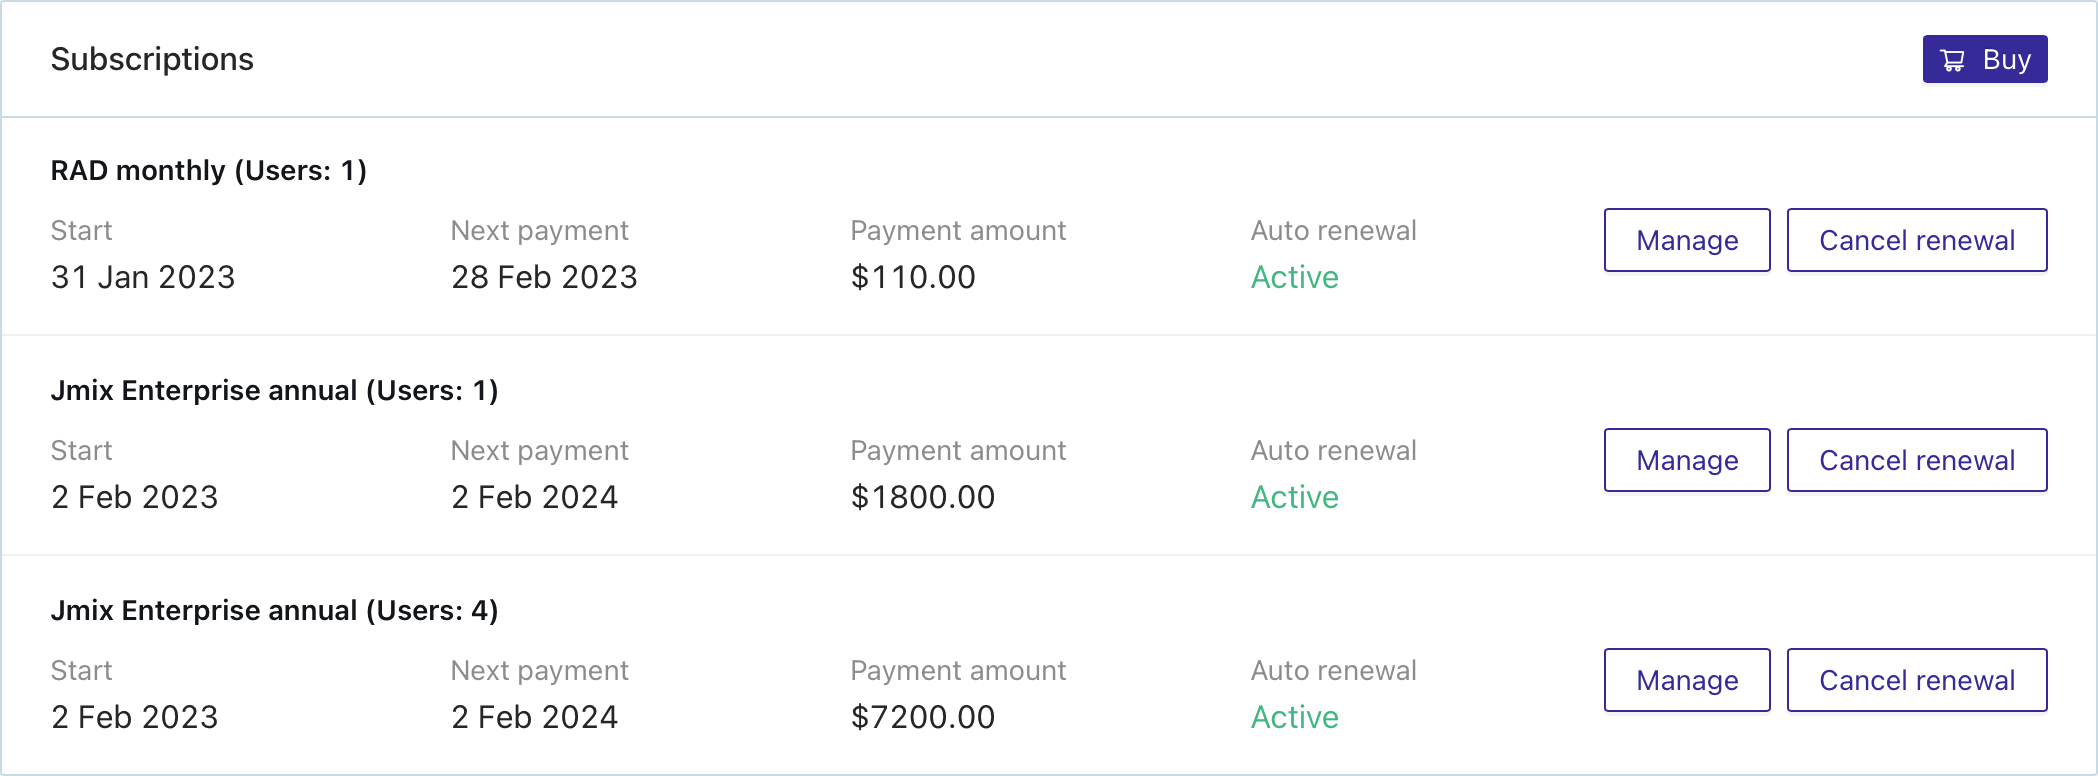Cancel renewal of Jmix Enterprise annual (Users: 4)
The width and height of the screenshot is (2098, 776).
pos(1917,680)
